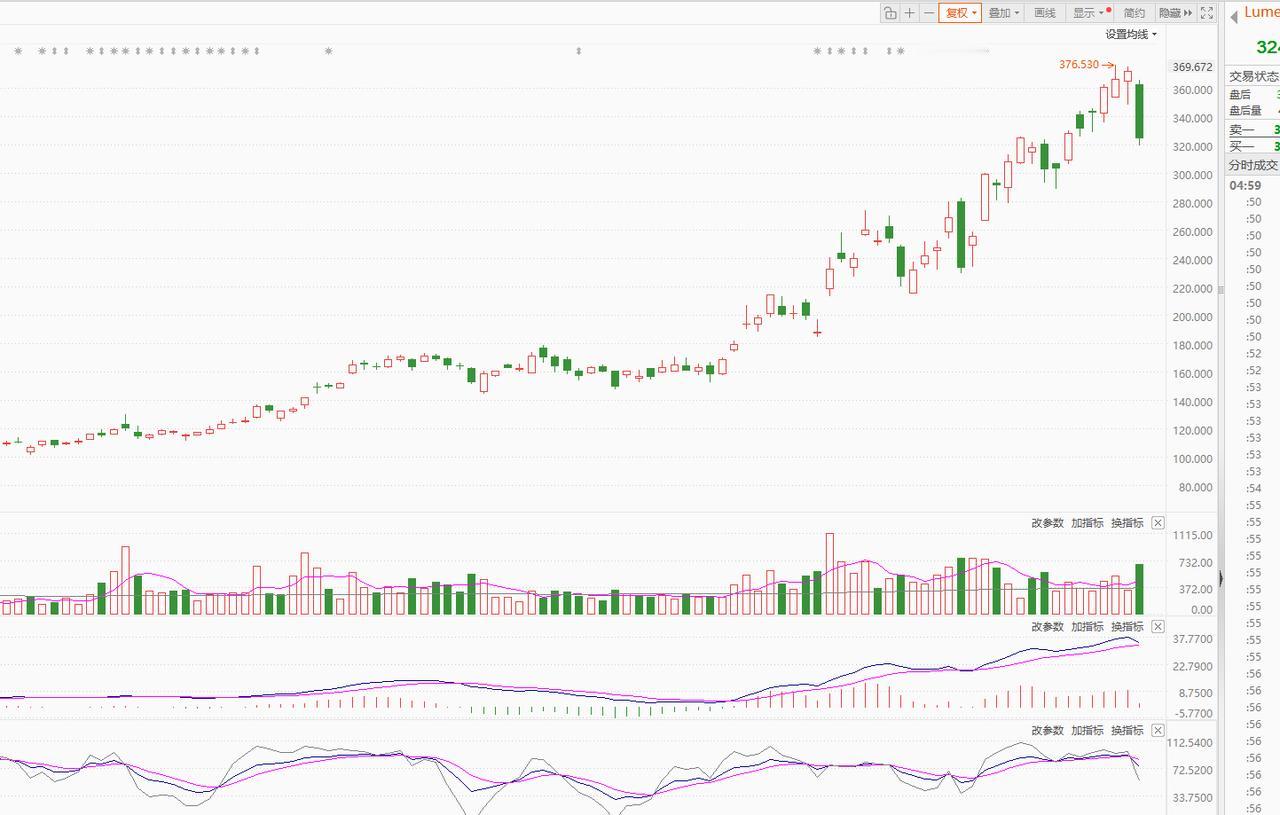Click the 37.7700 MACD axis value

pos(1192,639)
